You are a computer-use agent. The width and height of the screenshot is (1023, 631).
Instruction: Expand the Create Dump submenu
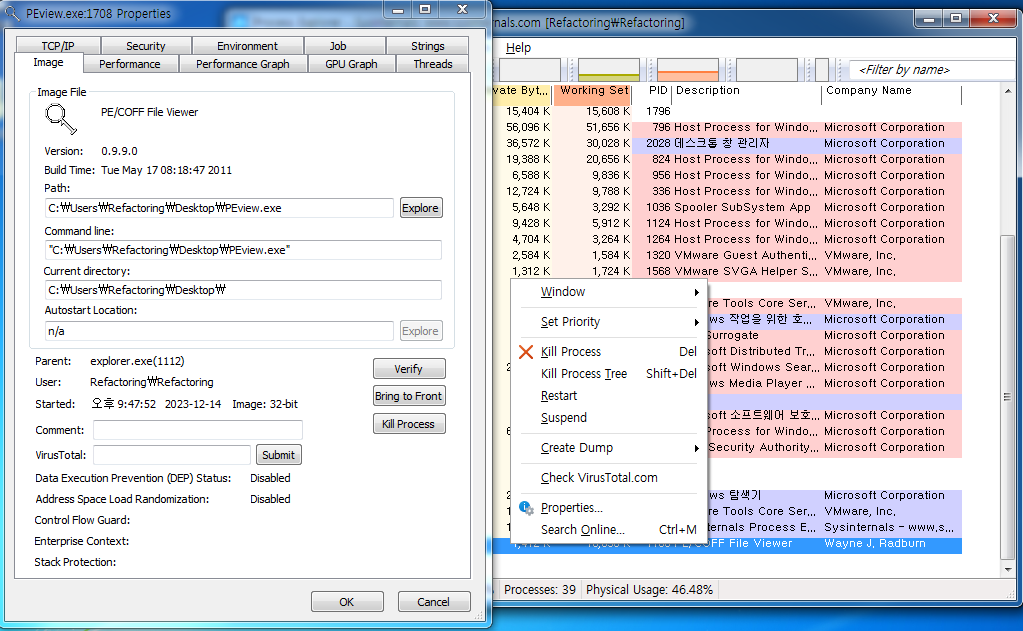pos(609,448)
